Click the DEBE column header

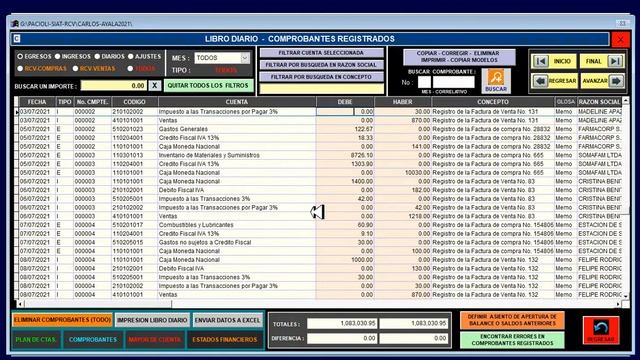(x=345, y=102)
